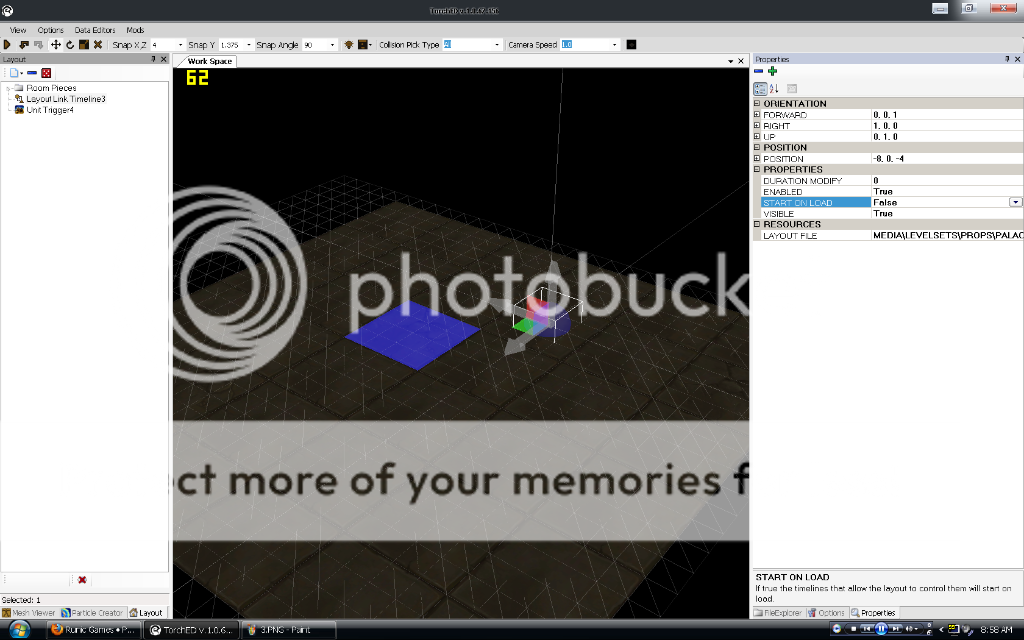Switch to the FileExplorer tab

pos(778,613)
